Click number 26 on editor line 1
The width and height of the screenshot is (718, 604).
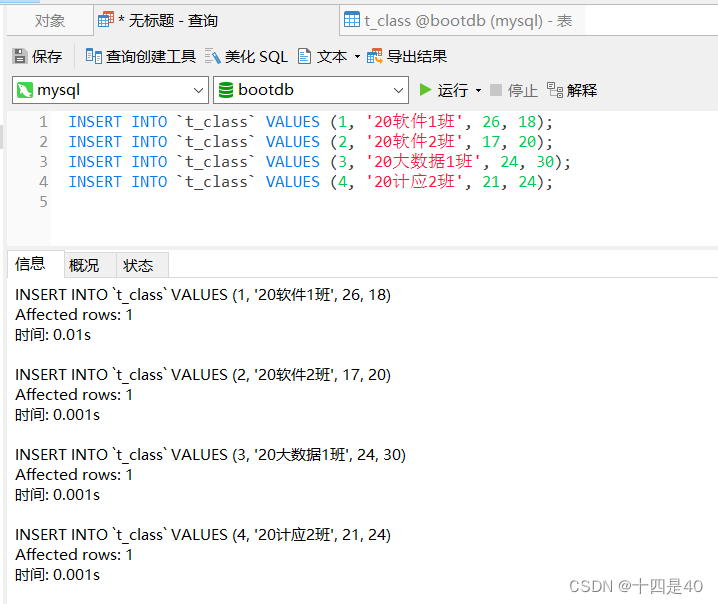coord(491,122)
